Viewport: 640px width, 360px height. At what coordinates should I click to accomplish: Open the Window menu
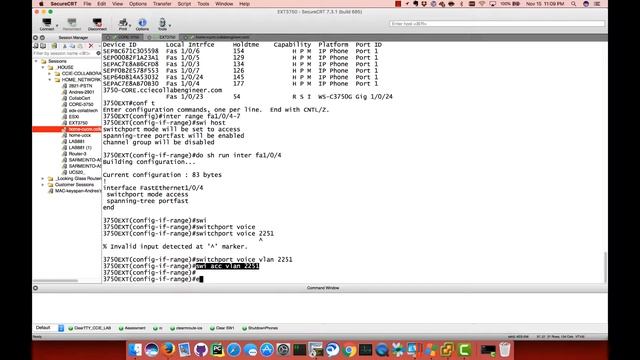click(224, 4)
